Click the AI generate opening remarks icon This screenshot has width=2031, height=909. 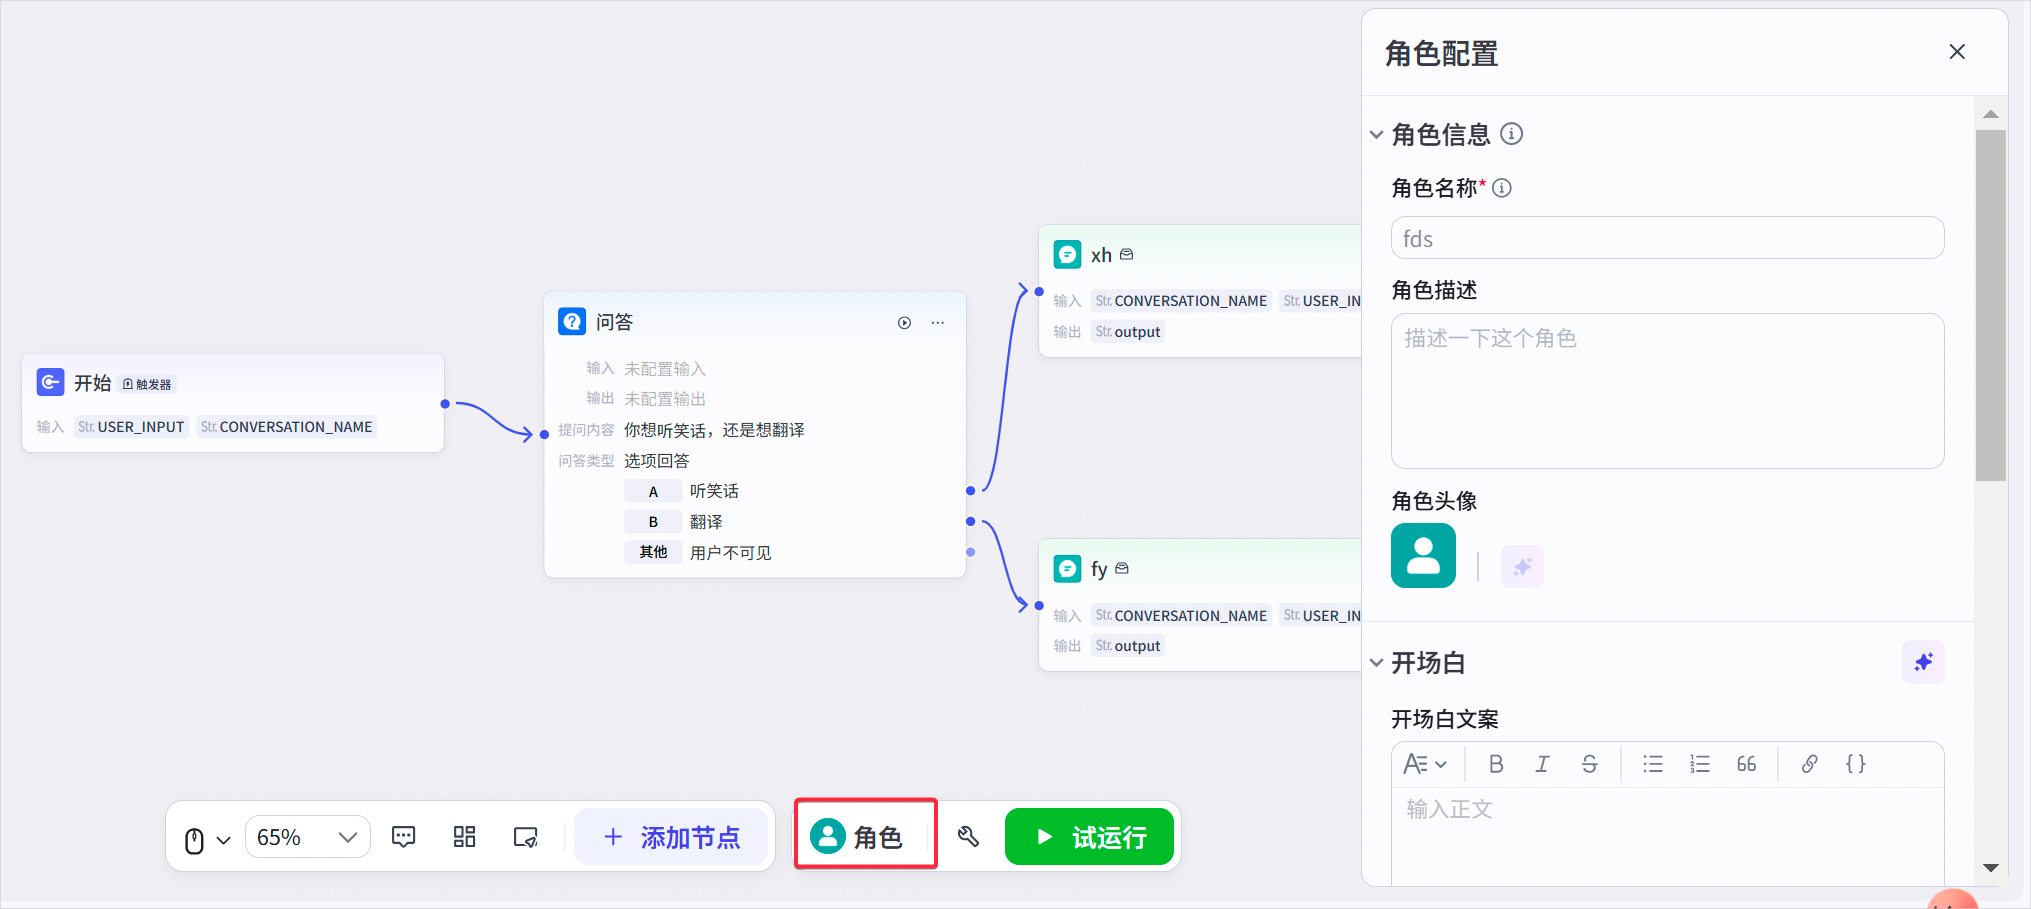coord(1922,662)
